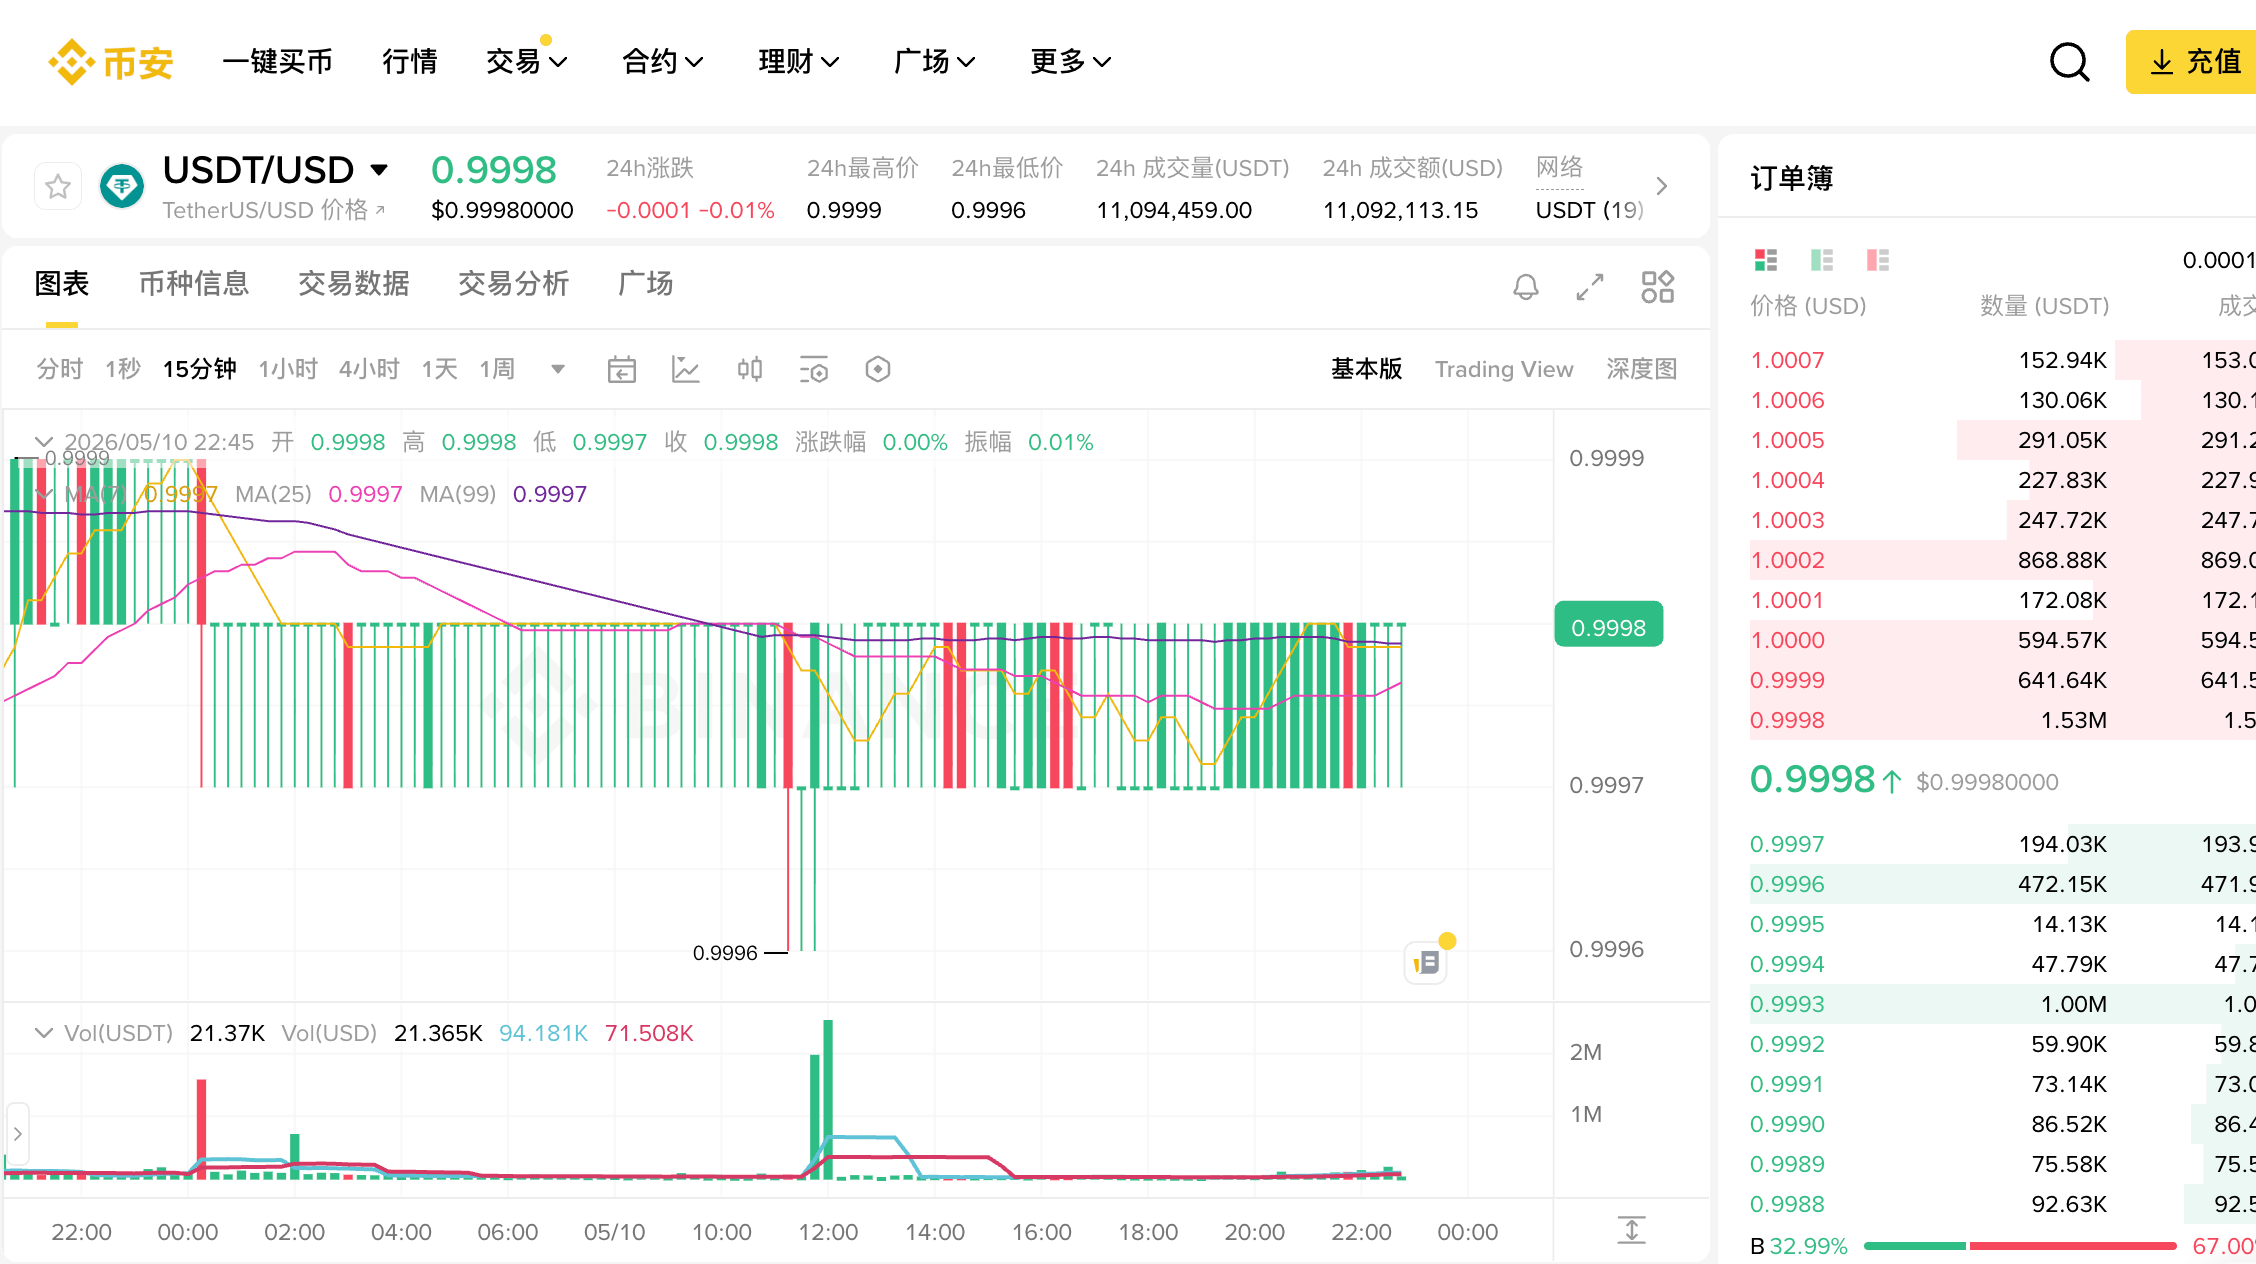Viewport: 2256px width, 1264px height.
Task: Expand chart to fullscreen icon
Action: 1590,287
